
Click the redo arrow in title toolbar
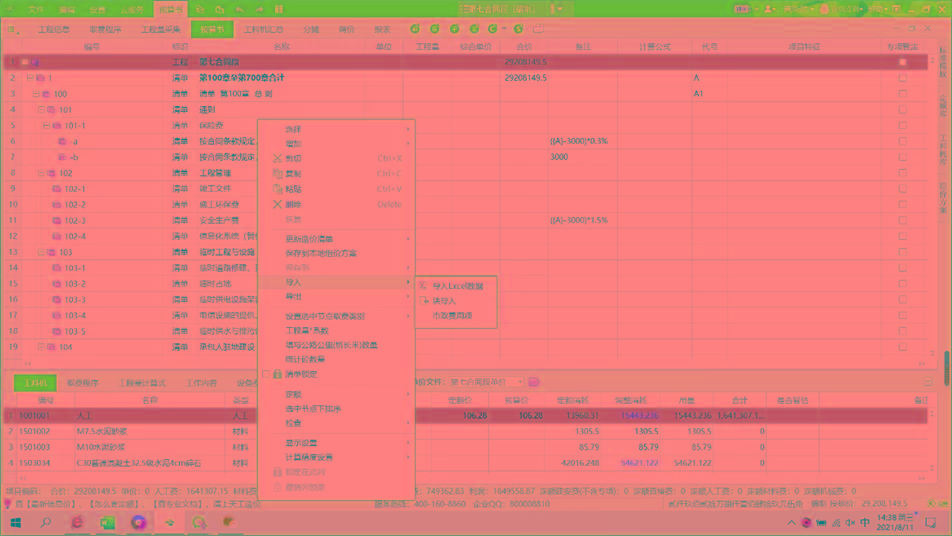[259, 9]
